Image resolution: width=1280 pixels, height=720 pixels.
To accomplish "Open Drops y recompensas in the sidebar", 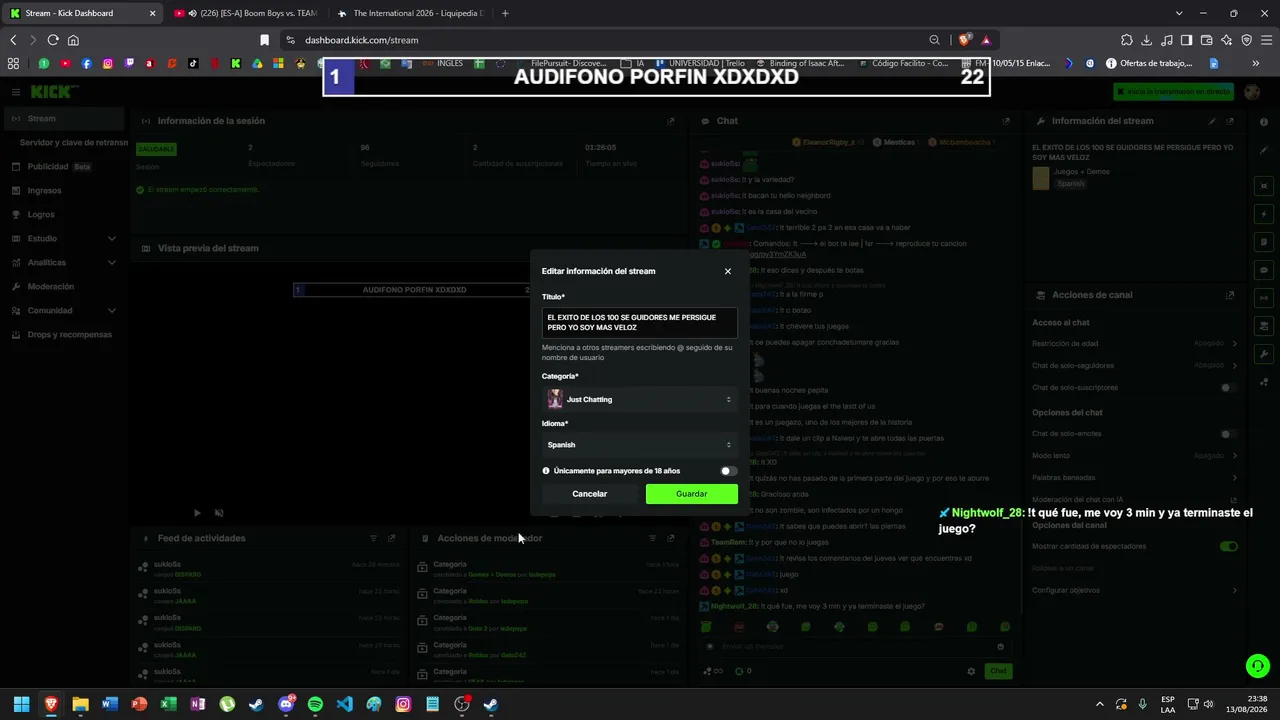I will (65, 334).
